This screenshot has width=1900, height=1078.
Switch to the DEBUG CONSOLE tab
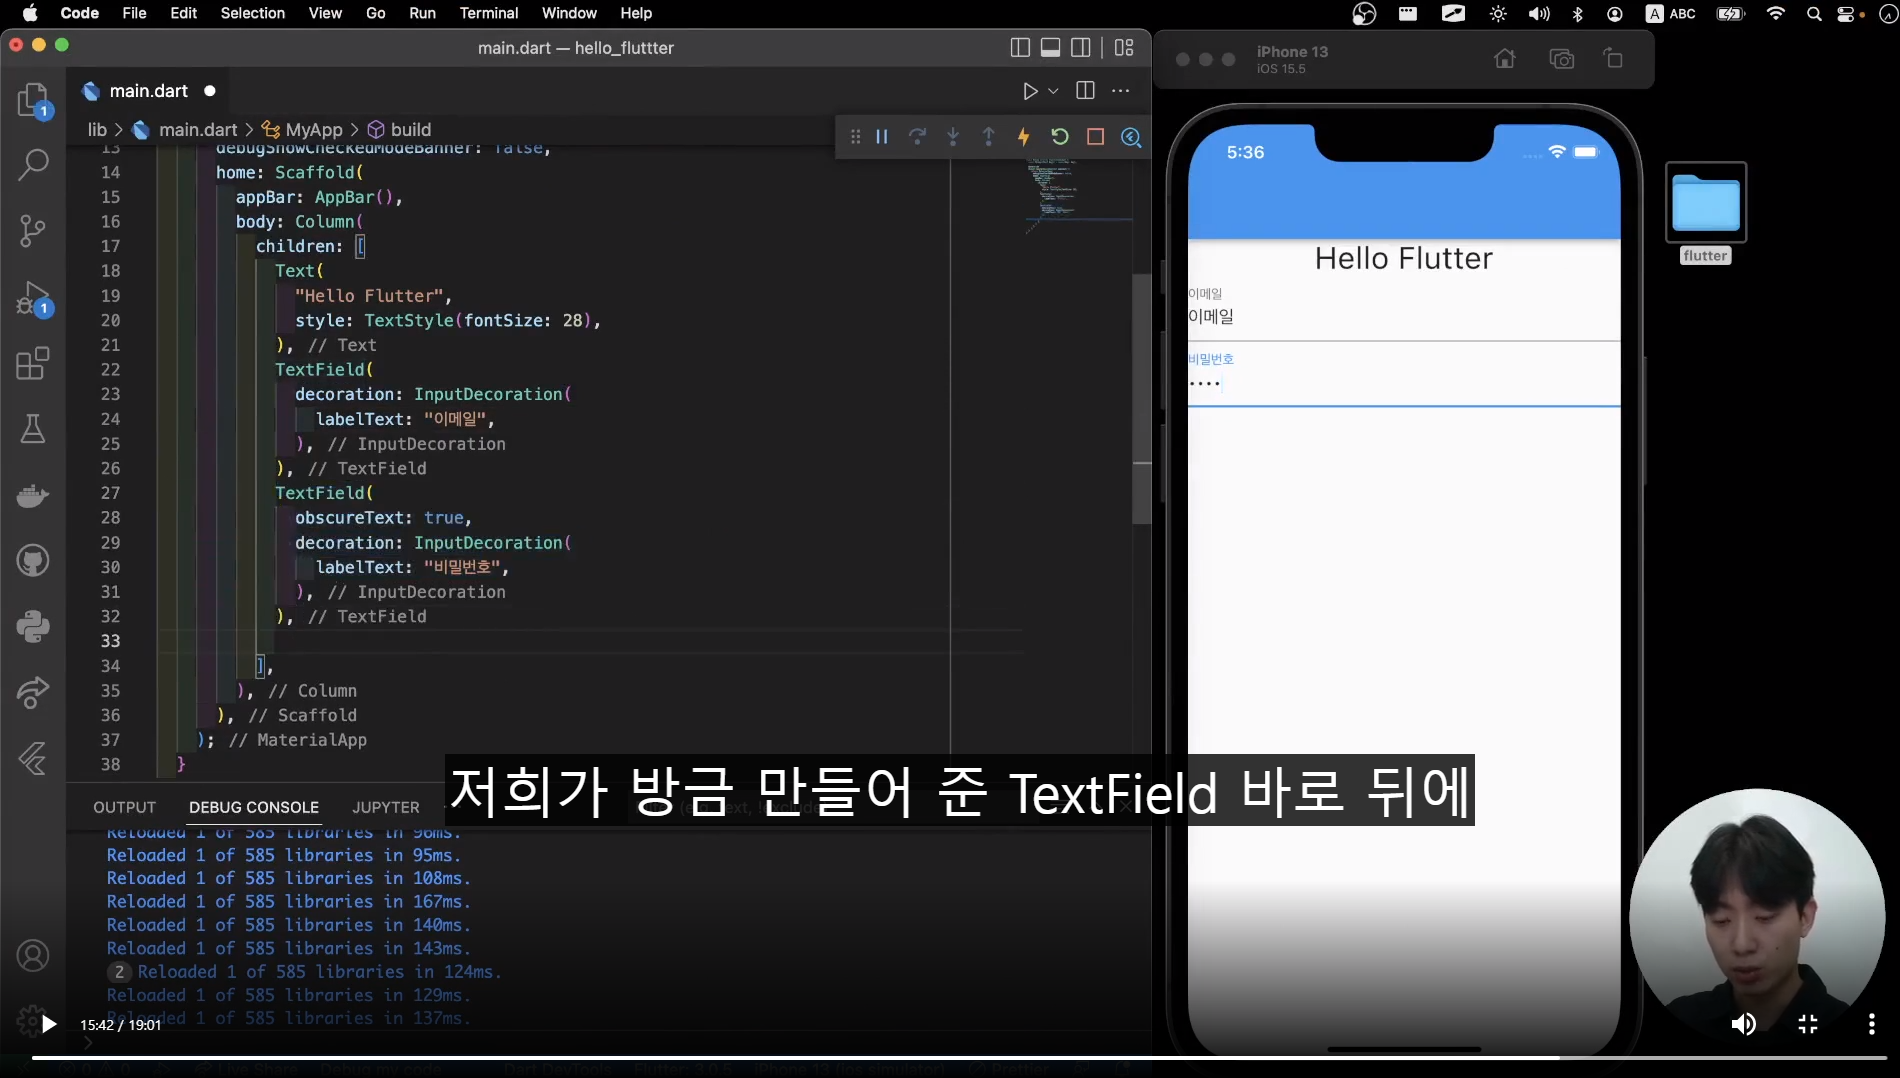click(254, 807)
